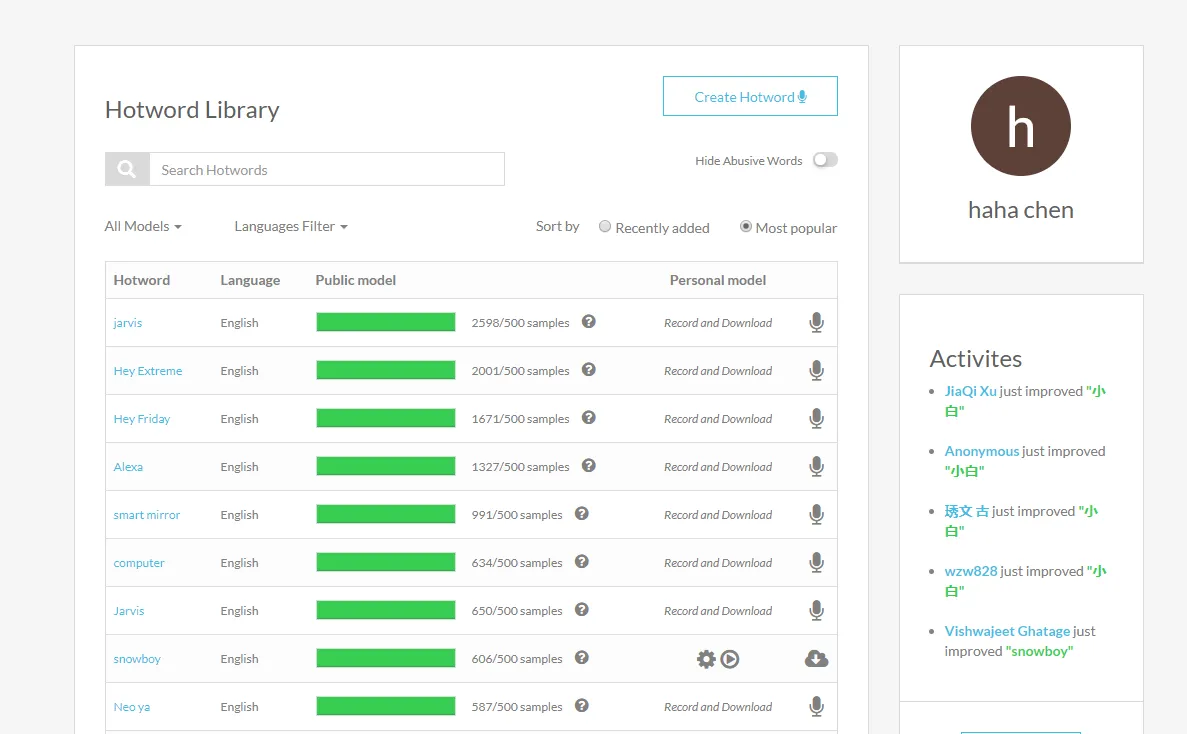Open the Hey Extreme hotword link

pyautogui.click(x=148, y=371)
